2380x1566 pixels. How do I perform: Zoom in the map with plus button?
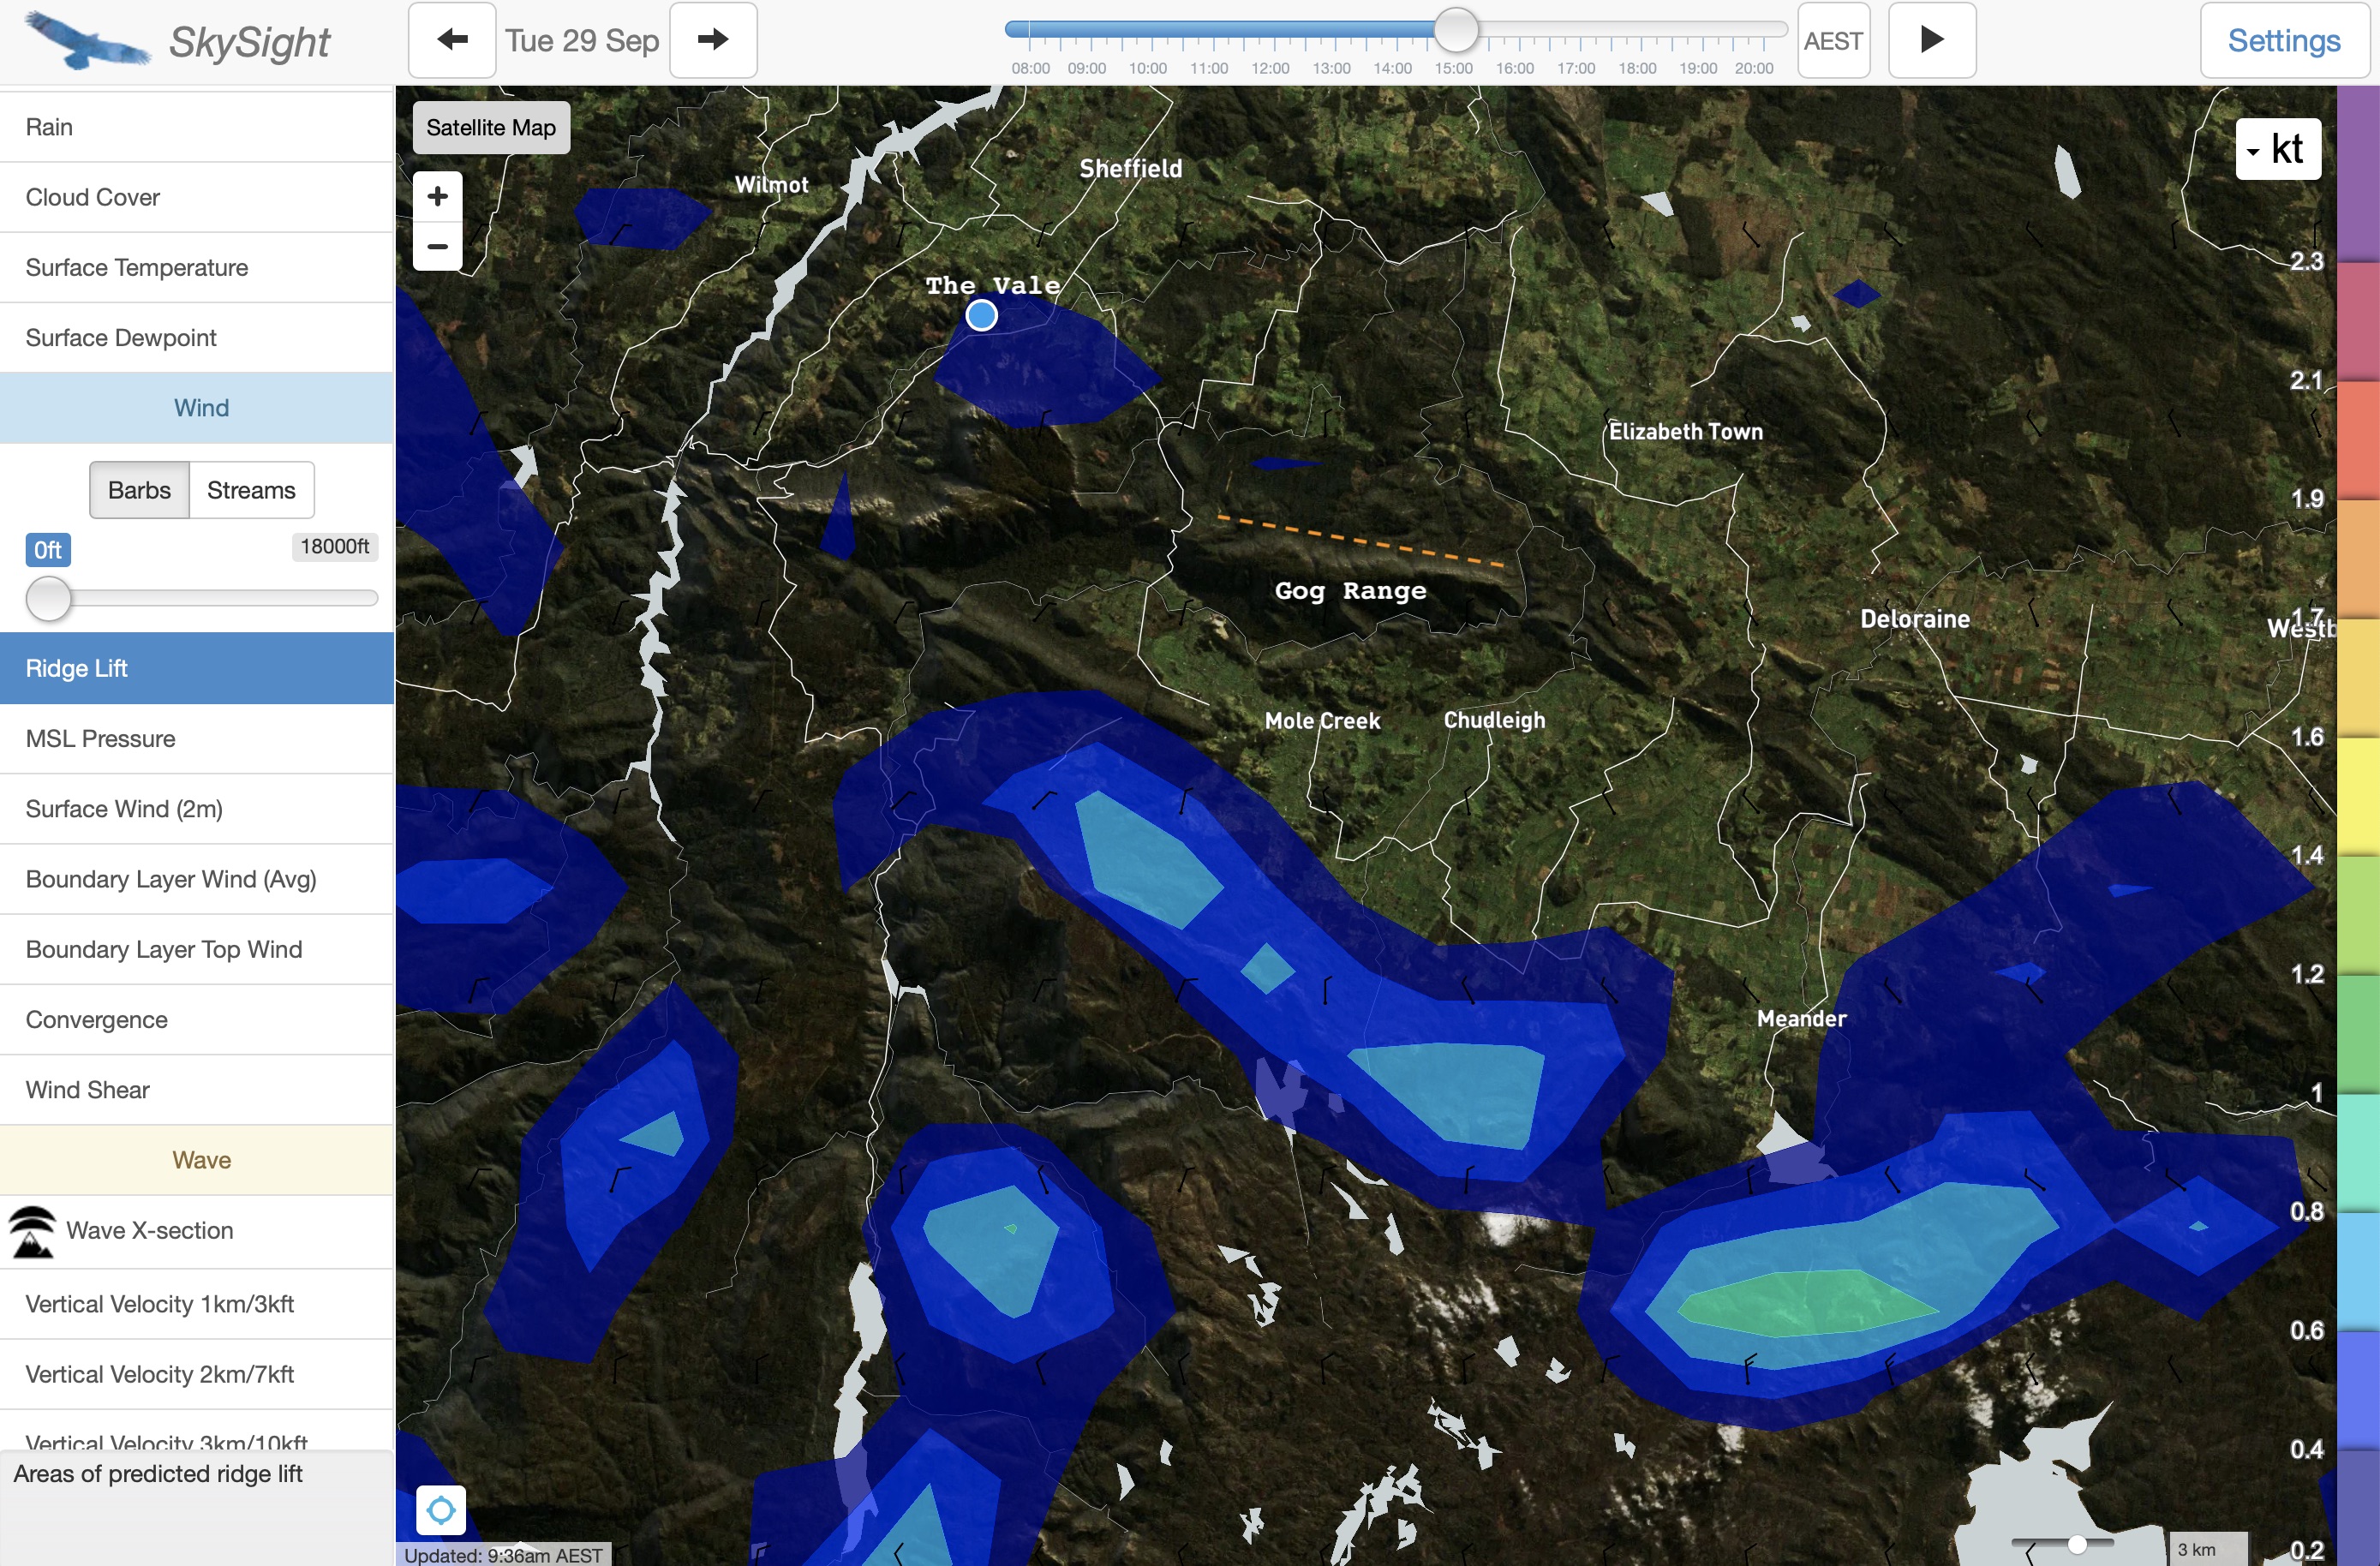[437, 196]
